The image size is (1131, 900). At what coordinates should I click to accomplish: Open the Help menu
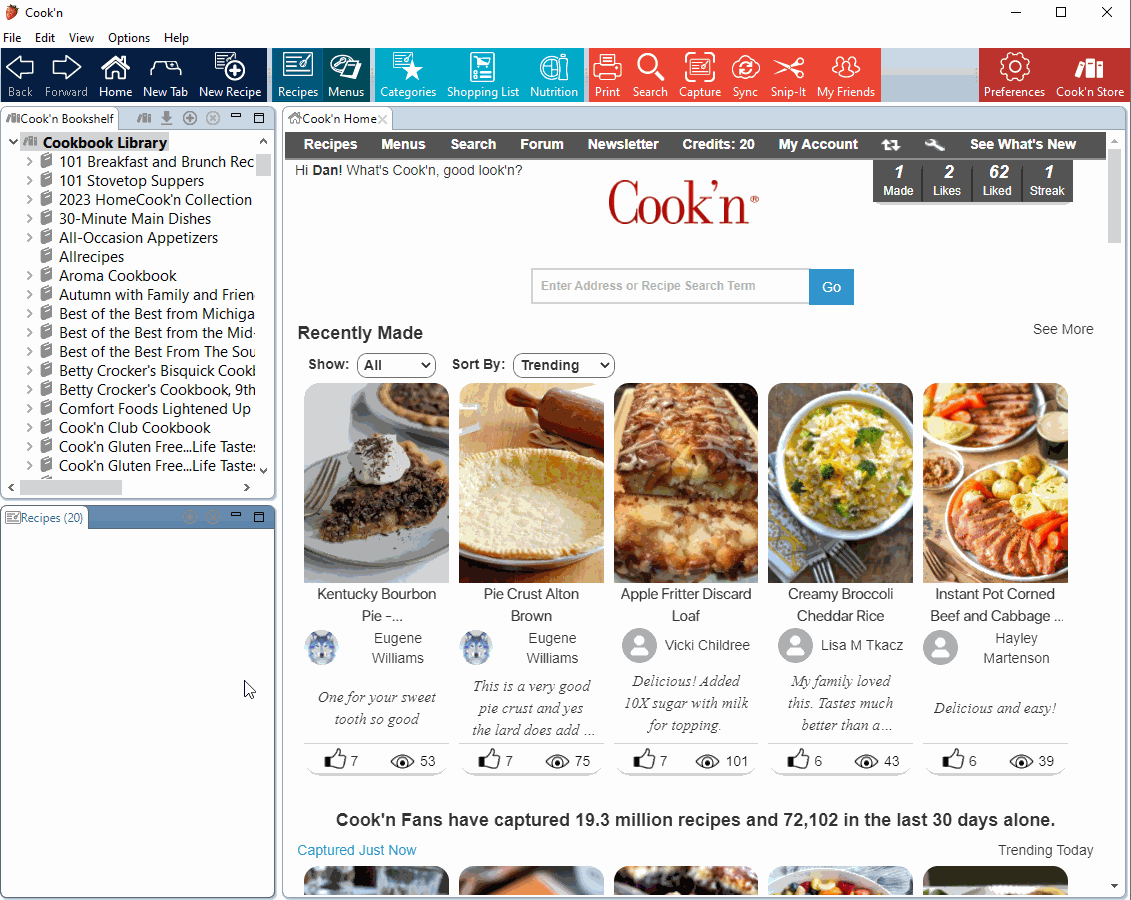tap(176, 38)
